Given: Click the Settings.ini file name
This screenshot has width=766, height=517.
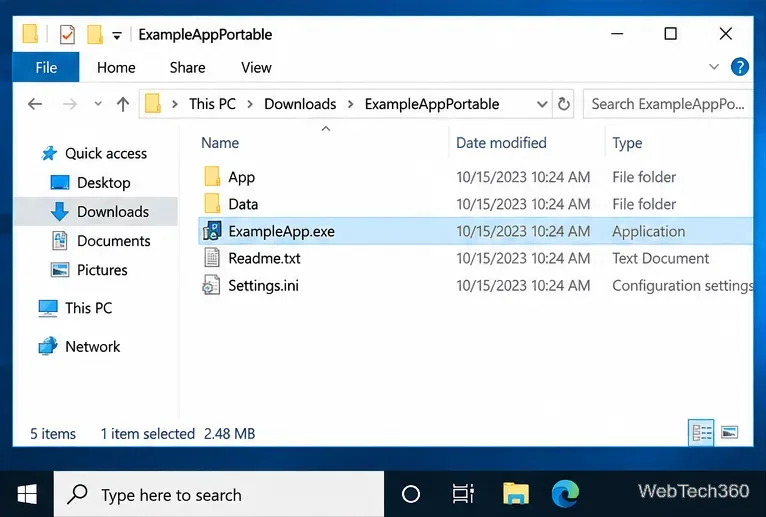Looking at the screenshot, I should click(x=263, y=285).
